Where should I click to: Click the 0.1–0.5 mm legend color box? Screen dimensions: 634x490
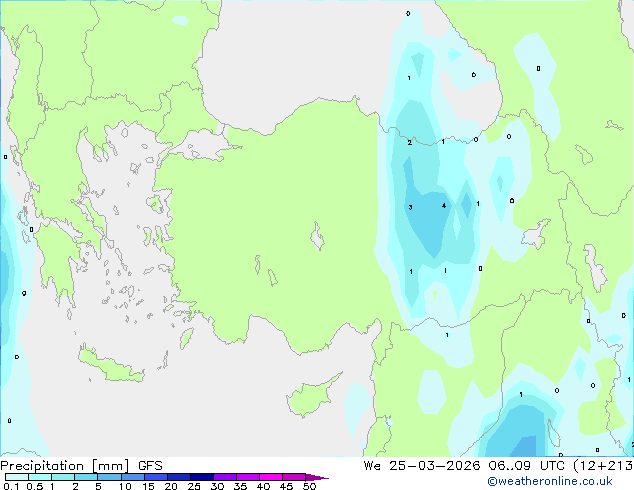17,477
